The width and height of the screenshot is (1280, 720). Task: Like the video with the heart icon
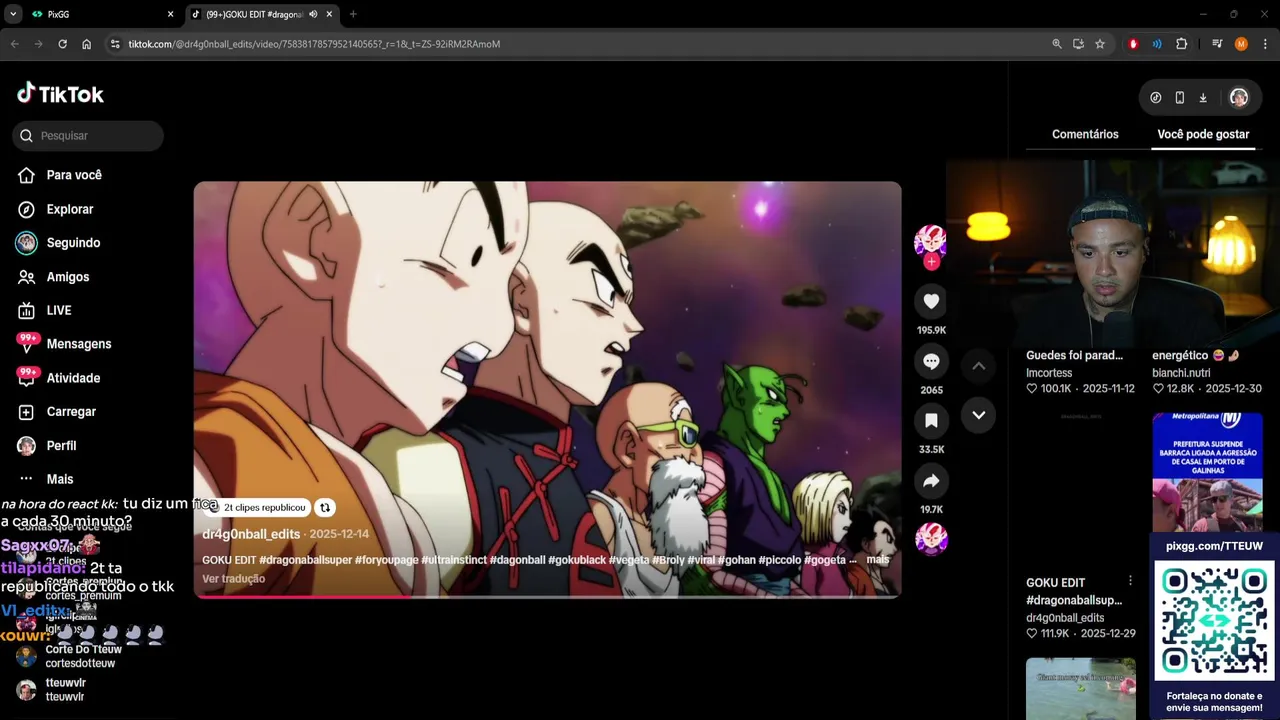point(931,301)
